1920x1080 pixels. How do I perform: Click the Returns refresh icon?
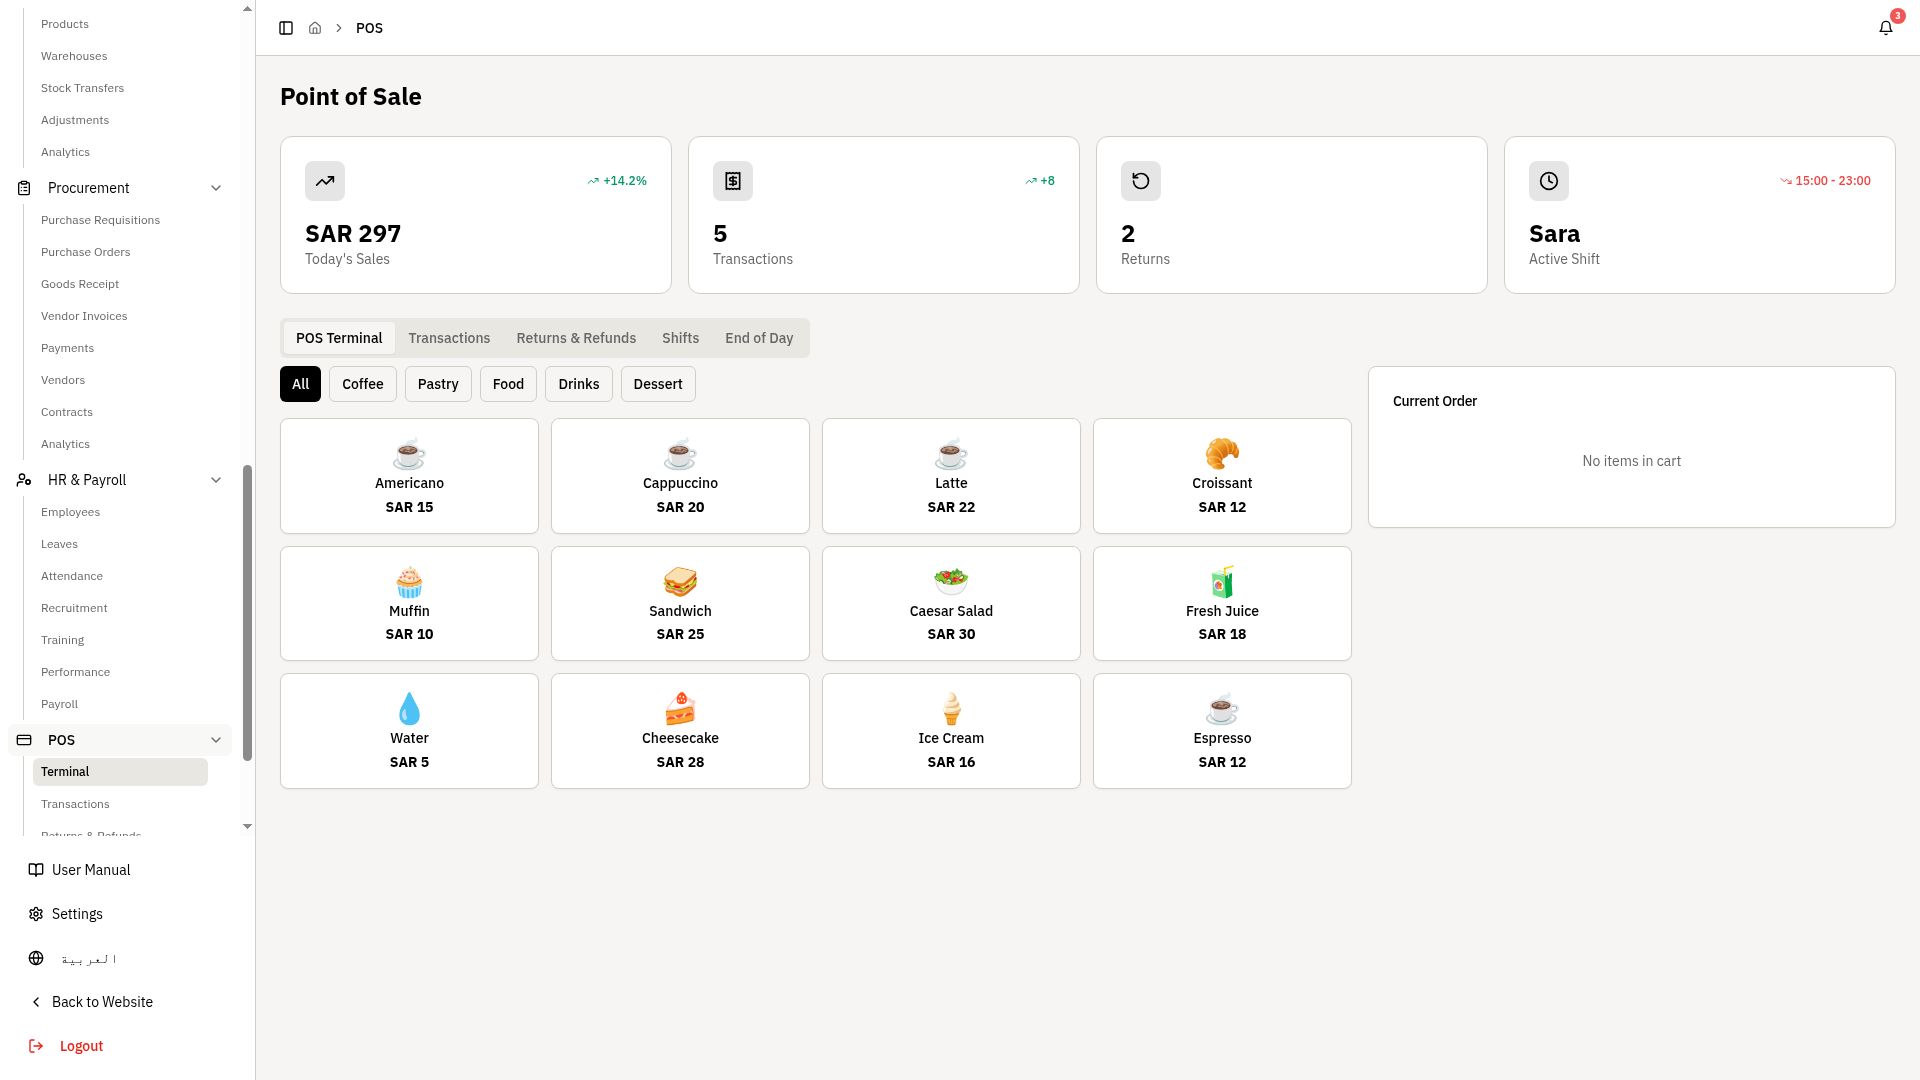tap(1141, 181)
